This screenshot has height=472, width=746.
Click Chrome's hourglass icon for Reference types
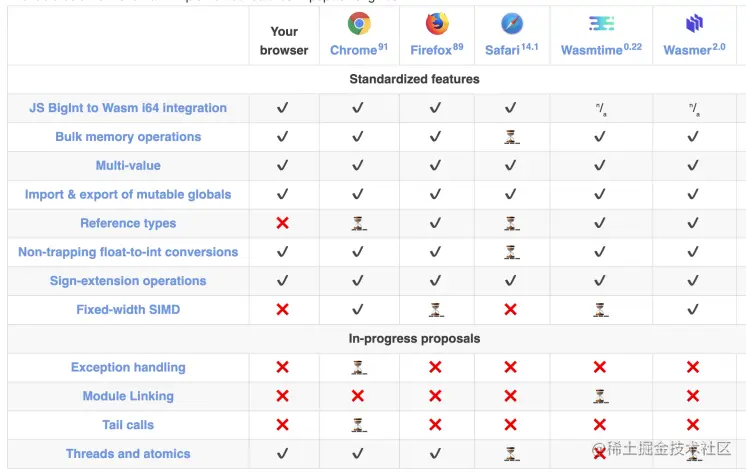pyautogui.click(x=359, y=223)
